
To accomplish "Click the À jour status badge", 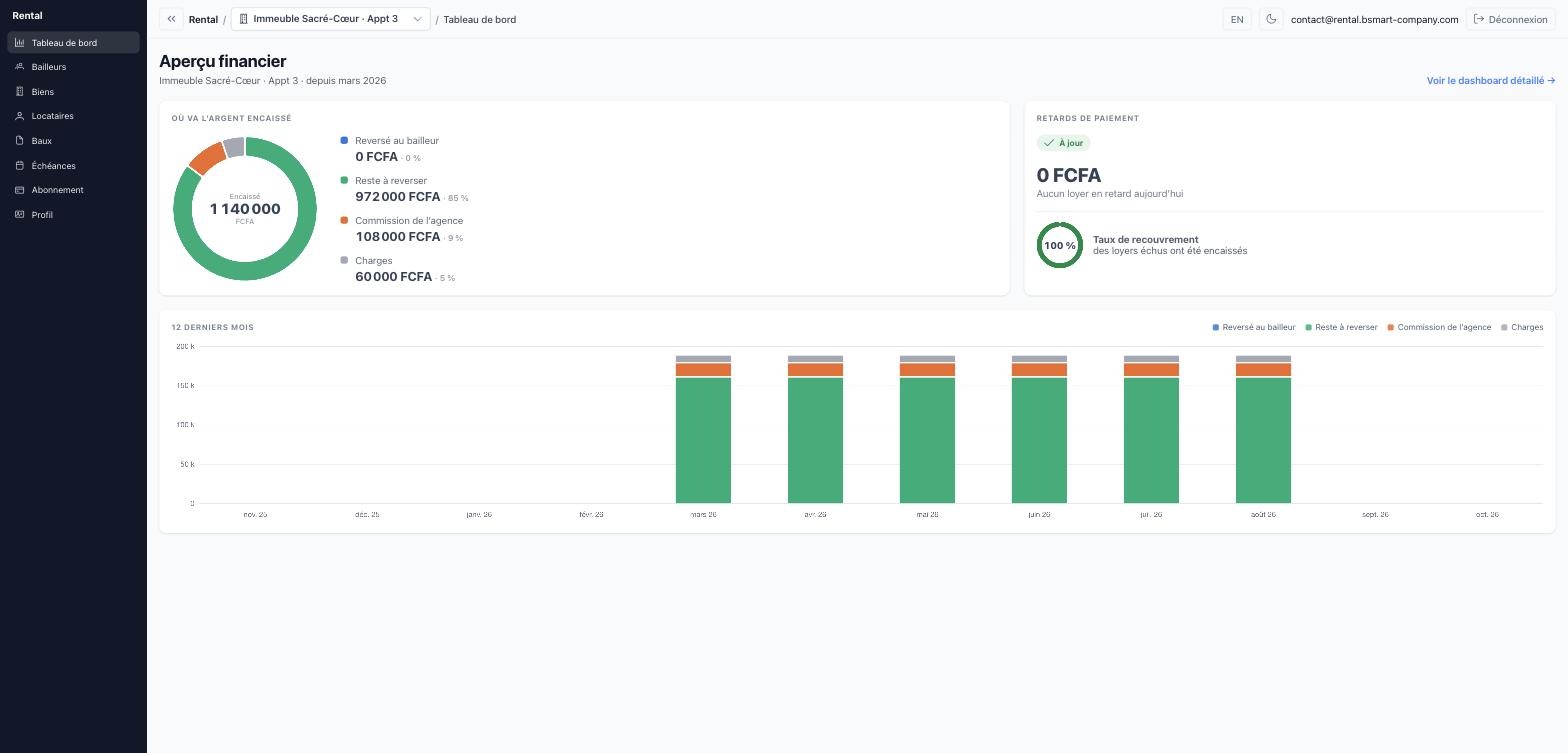I will (x=1063, y=143).
